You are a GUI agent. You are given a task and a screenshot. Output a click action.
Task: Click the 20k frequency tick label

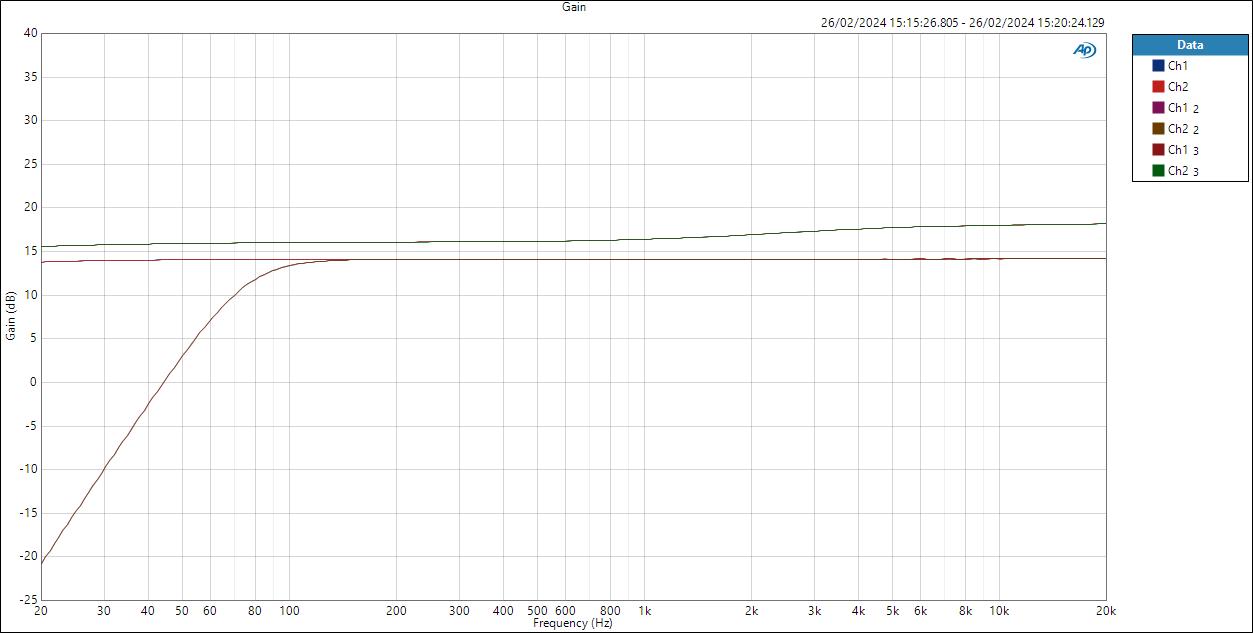click(x=1104, y=608)
